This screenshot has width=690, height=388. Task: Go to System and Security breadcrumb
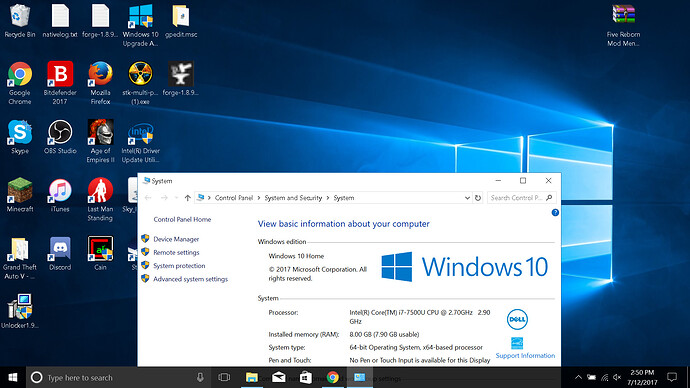[293, 198]
